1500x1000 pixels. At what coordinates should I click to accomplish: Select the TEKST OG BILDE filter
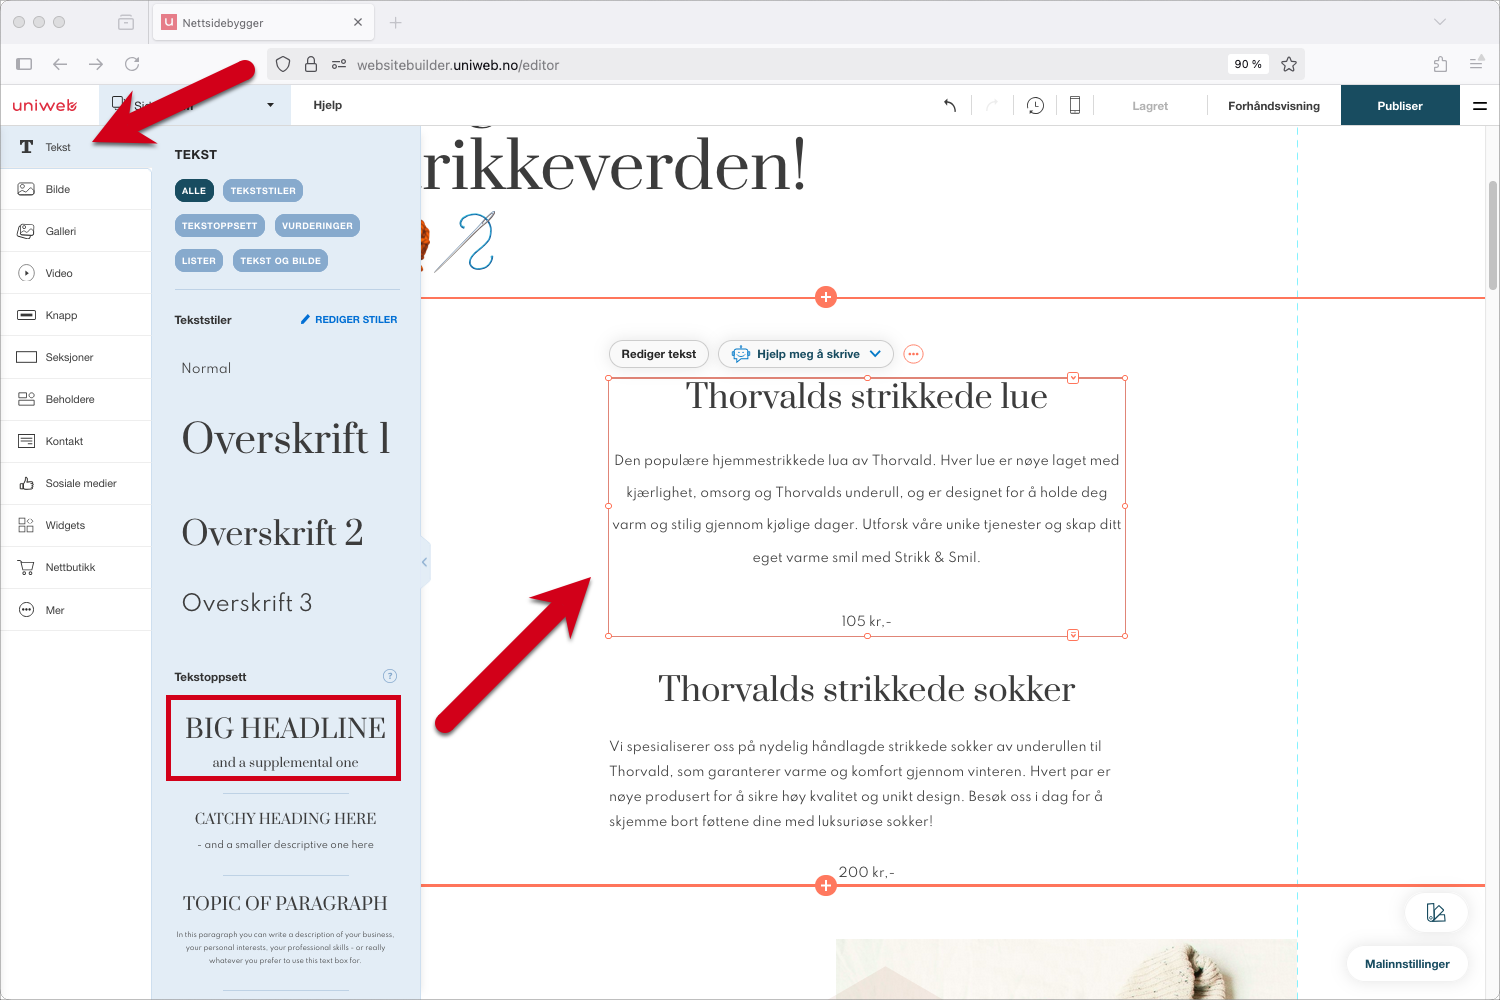point(281,260)
